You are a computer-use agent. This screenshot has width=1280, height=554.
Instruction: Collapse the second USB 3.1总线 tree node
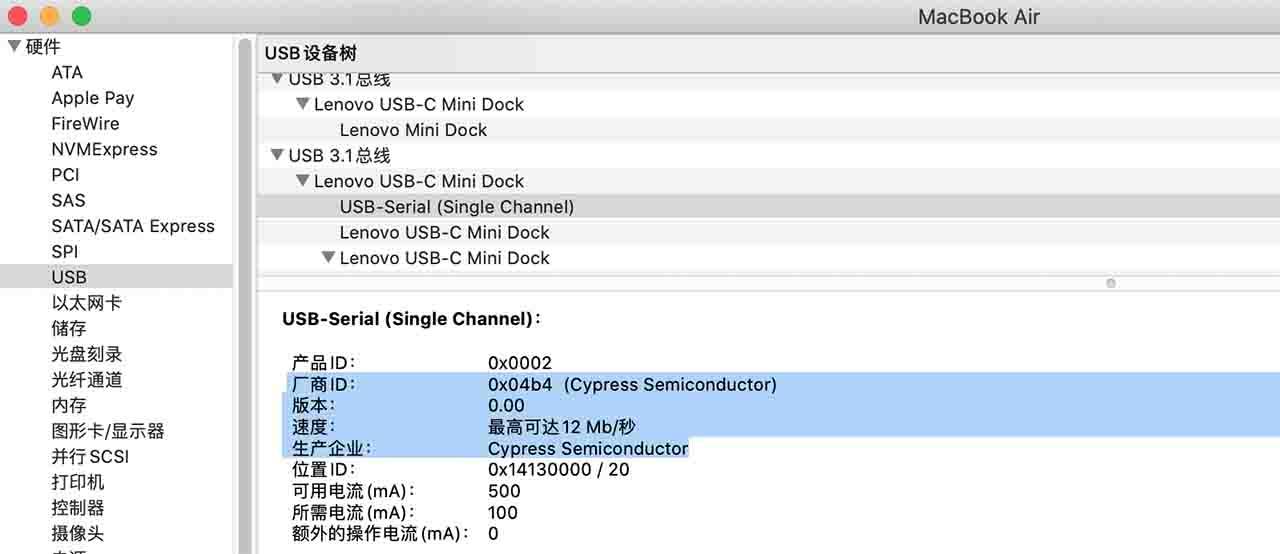[x=277, y=156]
